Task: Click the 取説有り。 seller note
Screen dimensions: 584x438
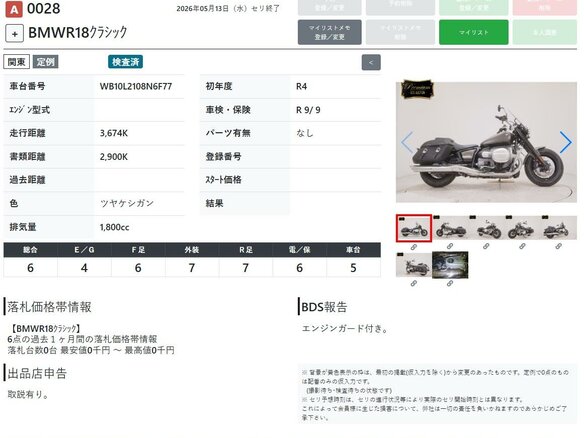Action: (28, 394)
